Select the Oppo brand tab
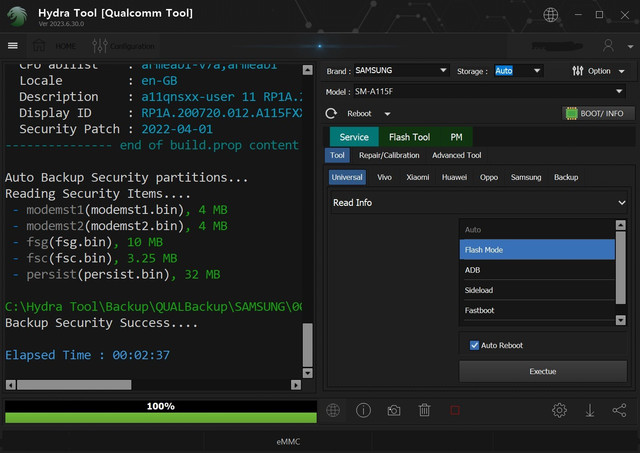This screenshot has height=453, width=640. pos(489,177)
